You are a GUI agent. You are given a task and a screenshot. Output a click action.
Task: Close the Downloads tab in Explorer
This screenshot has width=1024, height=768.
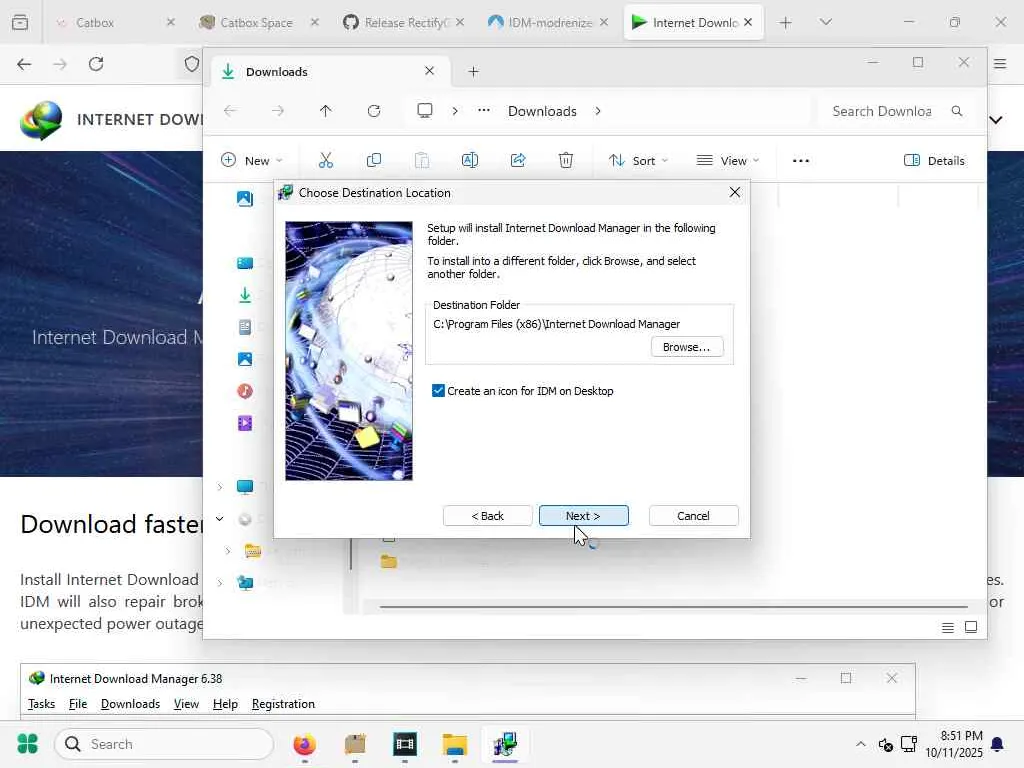tap(429, 71)
